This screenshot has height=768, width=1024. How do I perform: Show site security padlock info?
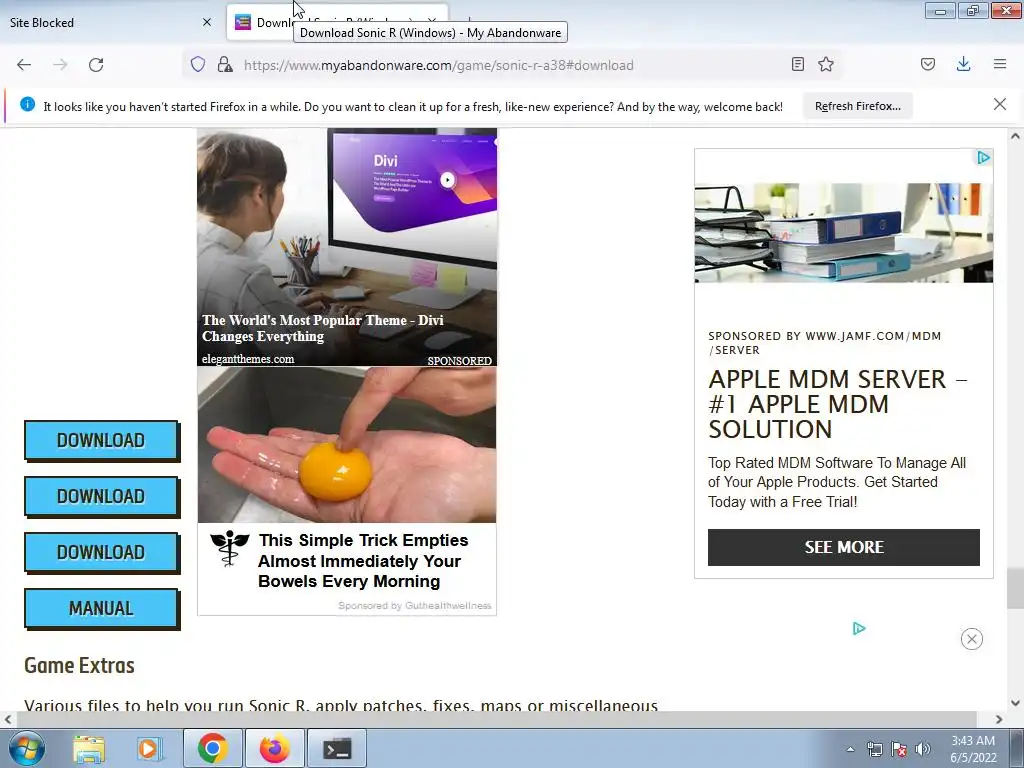point(225,64)
